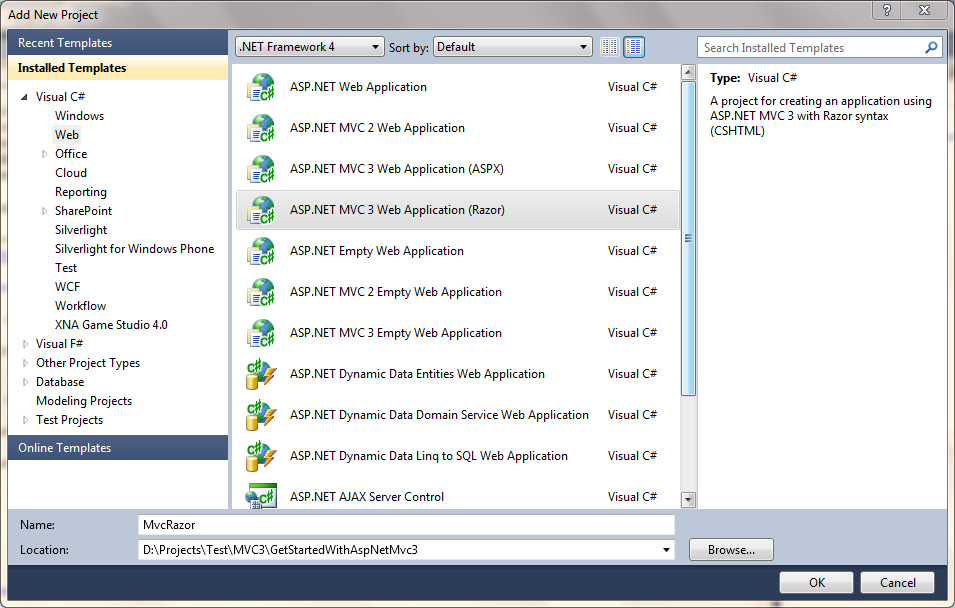Open the Location path dropdown arrow

point(666,550)
